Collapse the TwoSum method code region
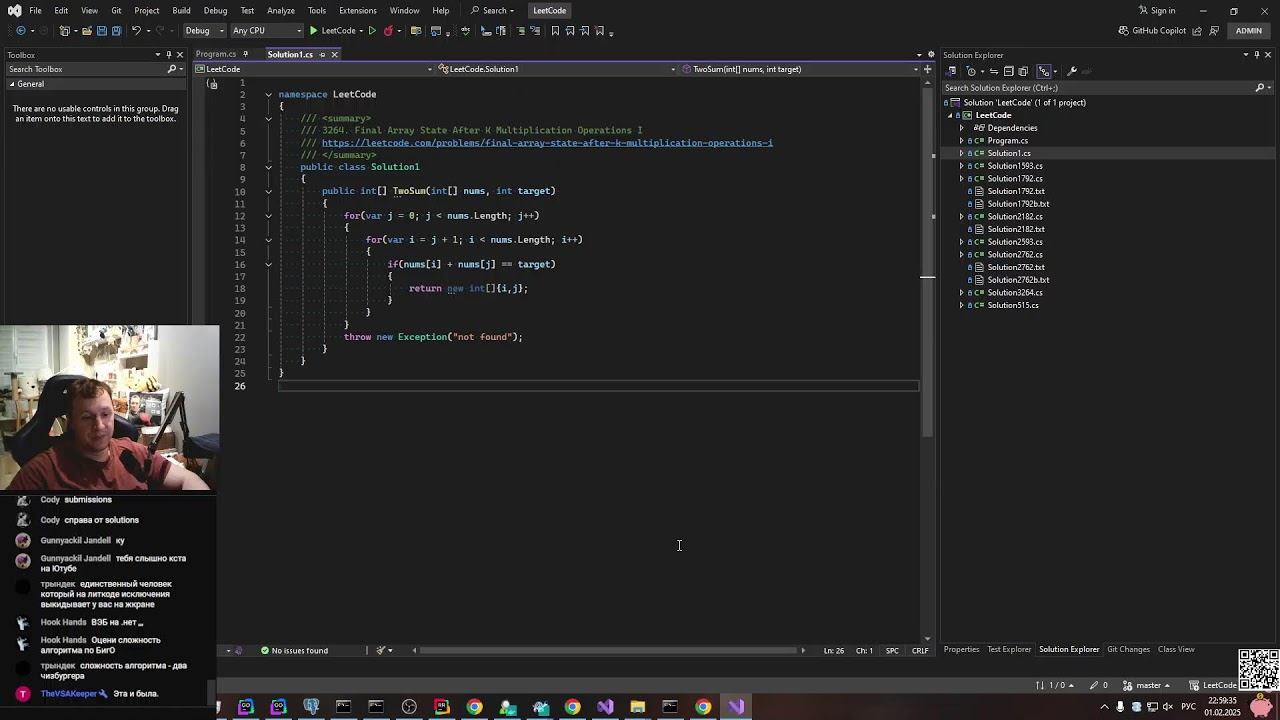Image resolution: width=1280 pixels, height=720 pixels. pyautogui.click(x=268, y=191)
